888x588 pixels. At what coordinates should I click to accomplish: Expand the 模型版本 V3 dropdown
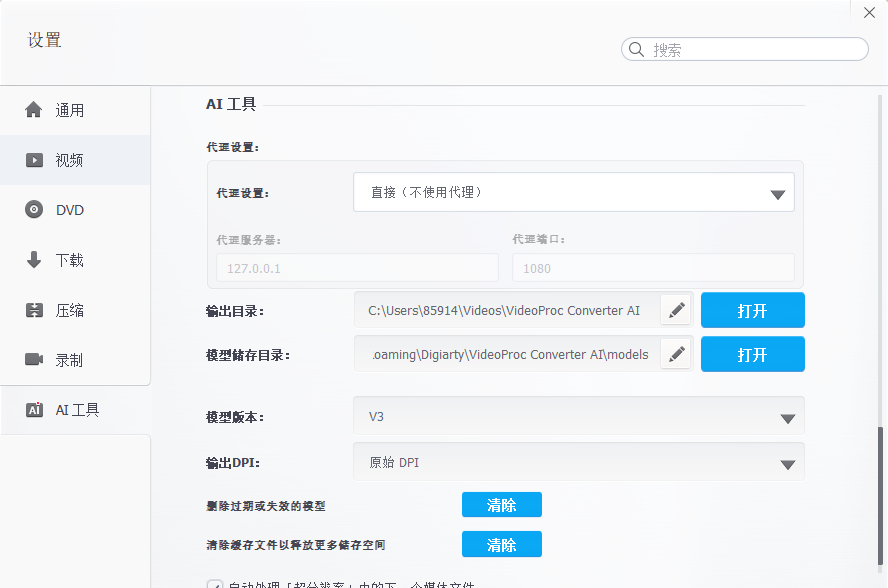click(579, 416)
